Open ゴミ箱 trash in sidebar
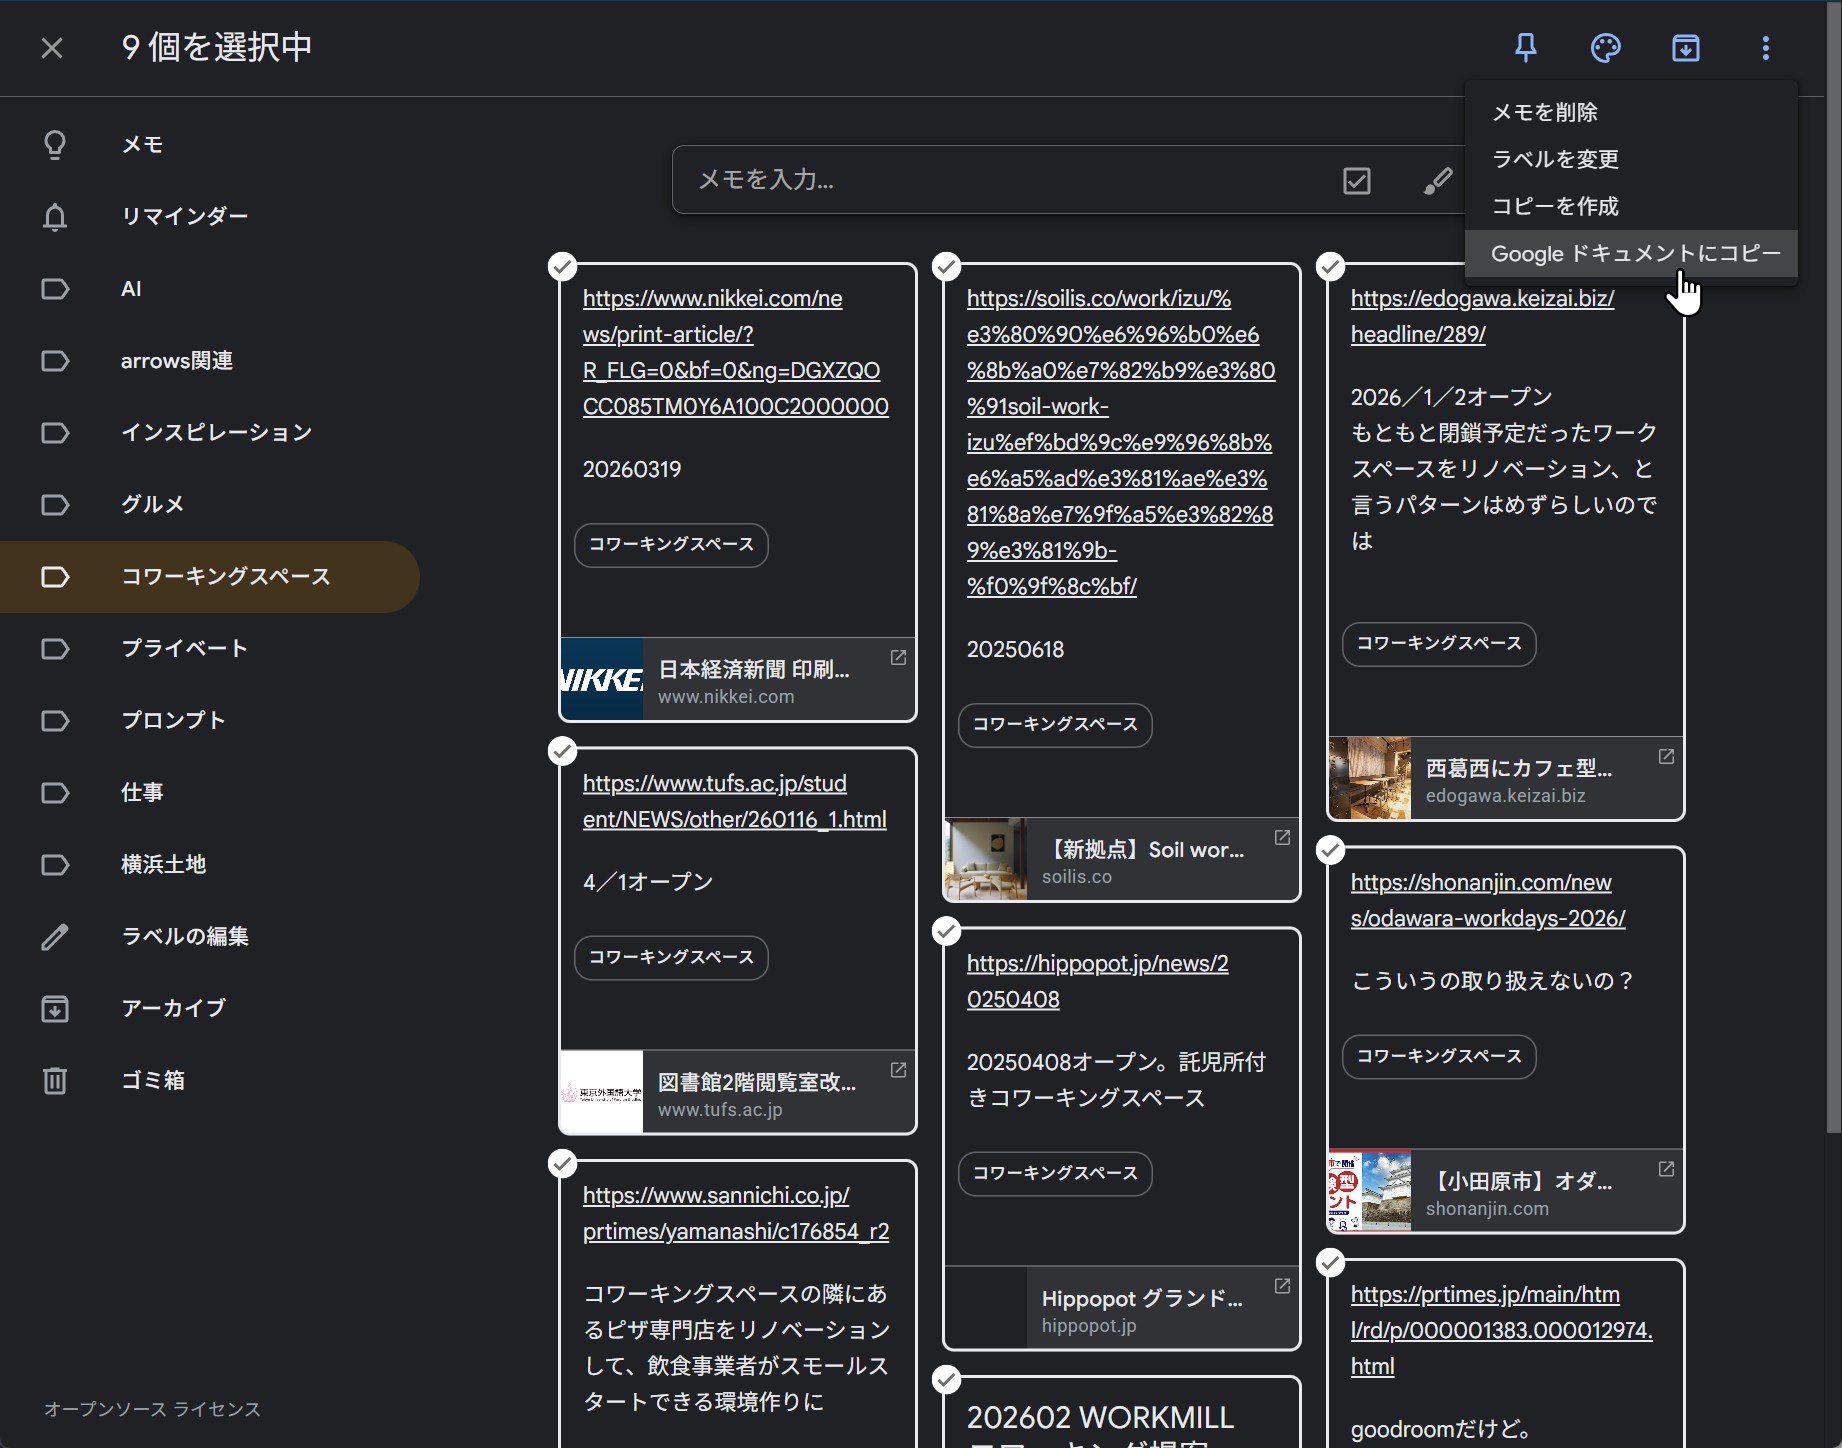The height and width of the screenshot is (1448, 1842). coord(152,1080)
